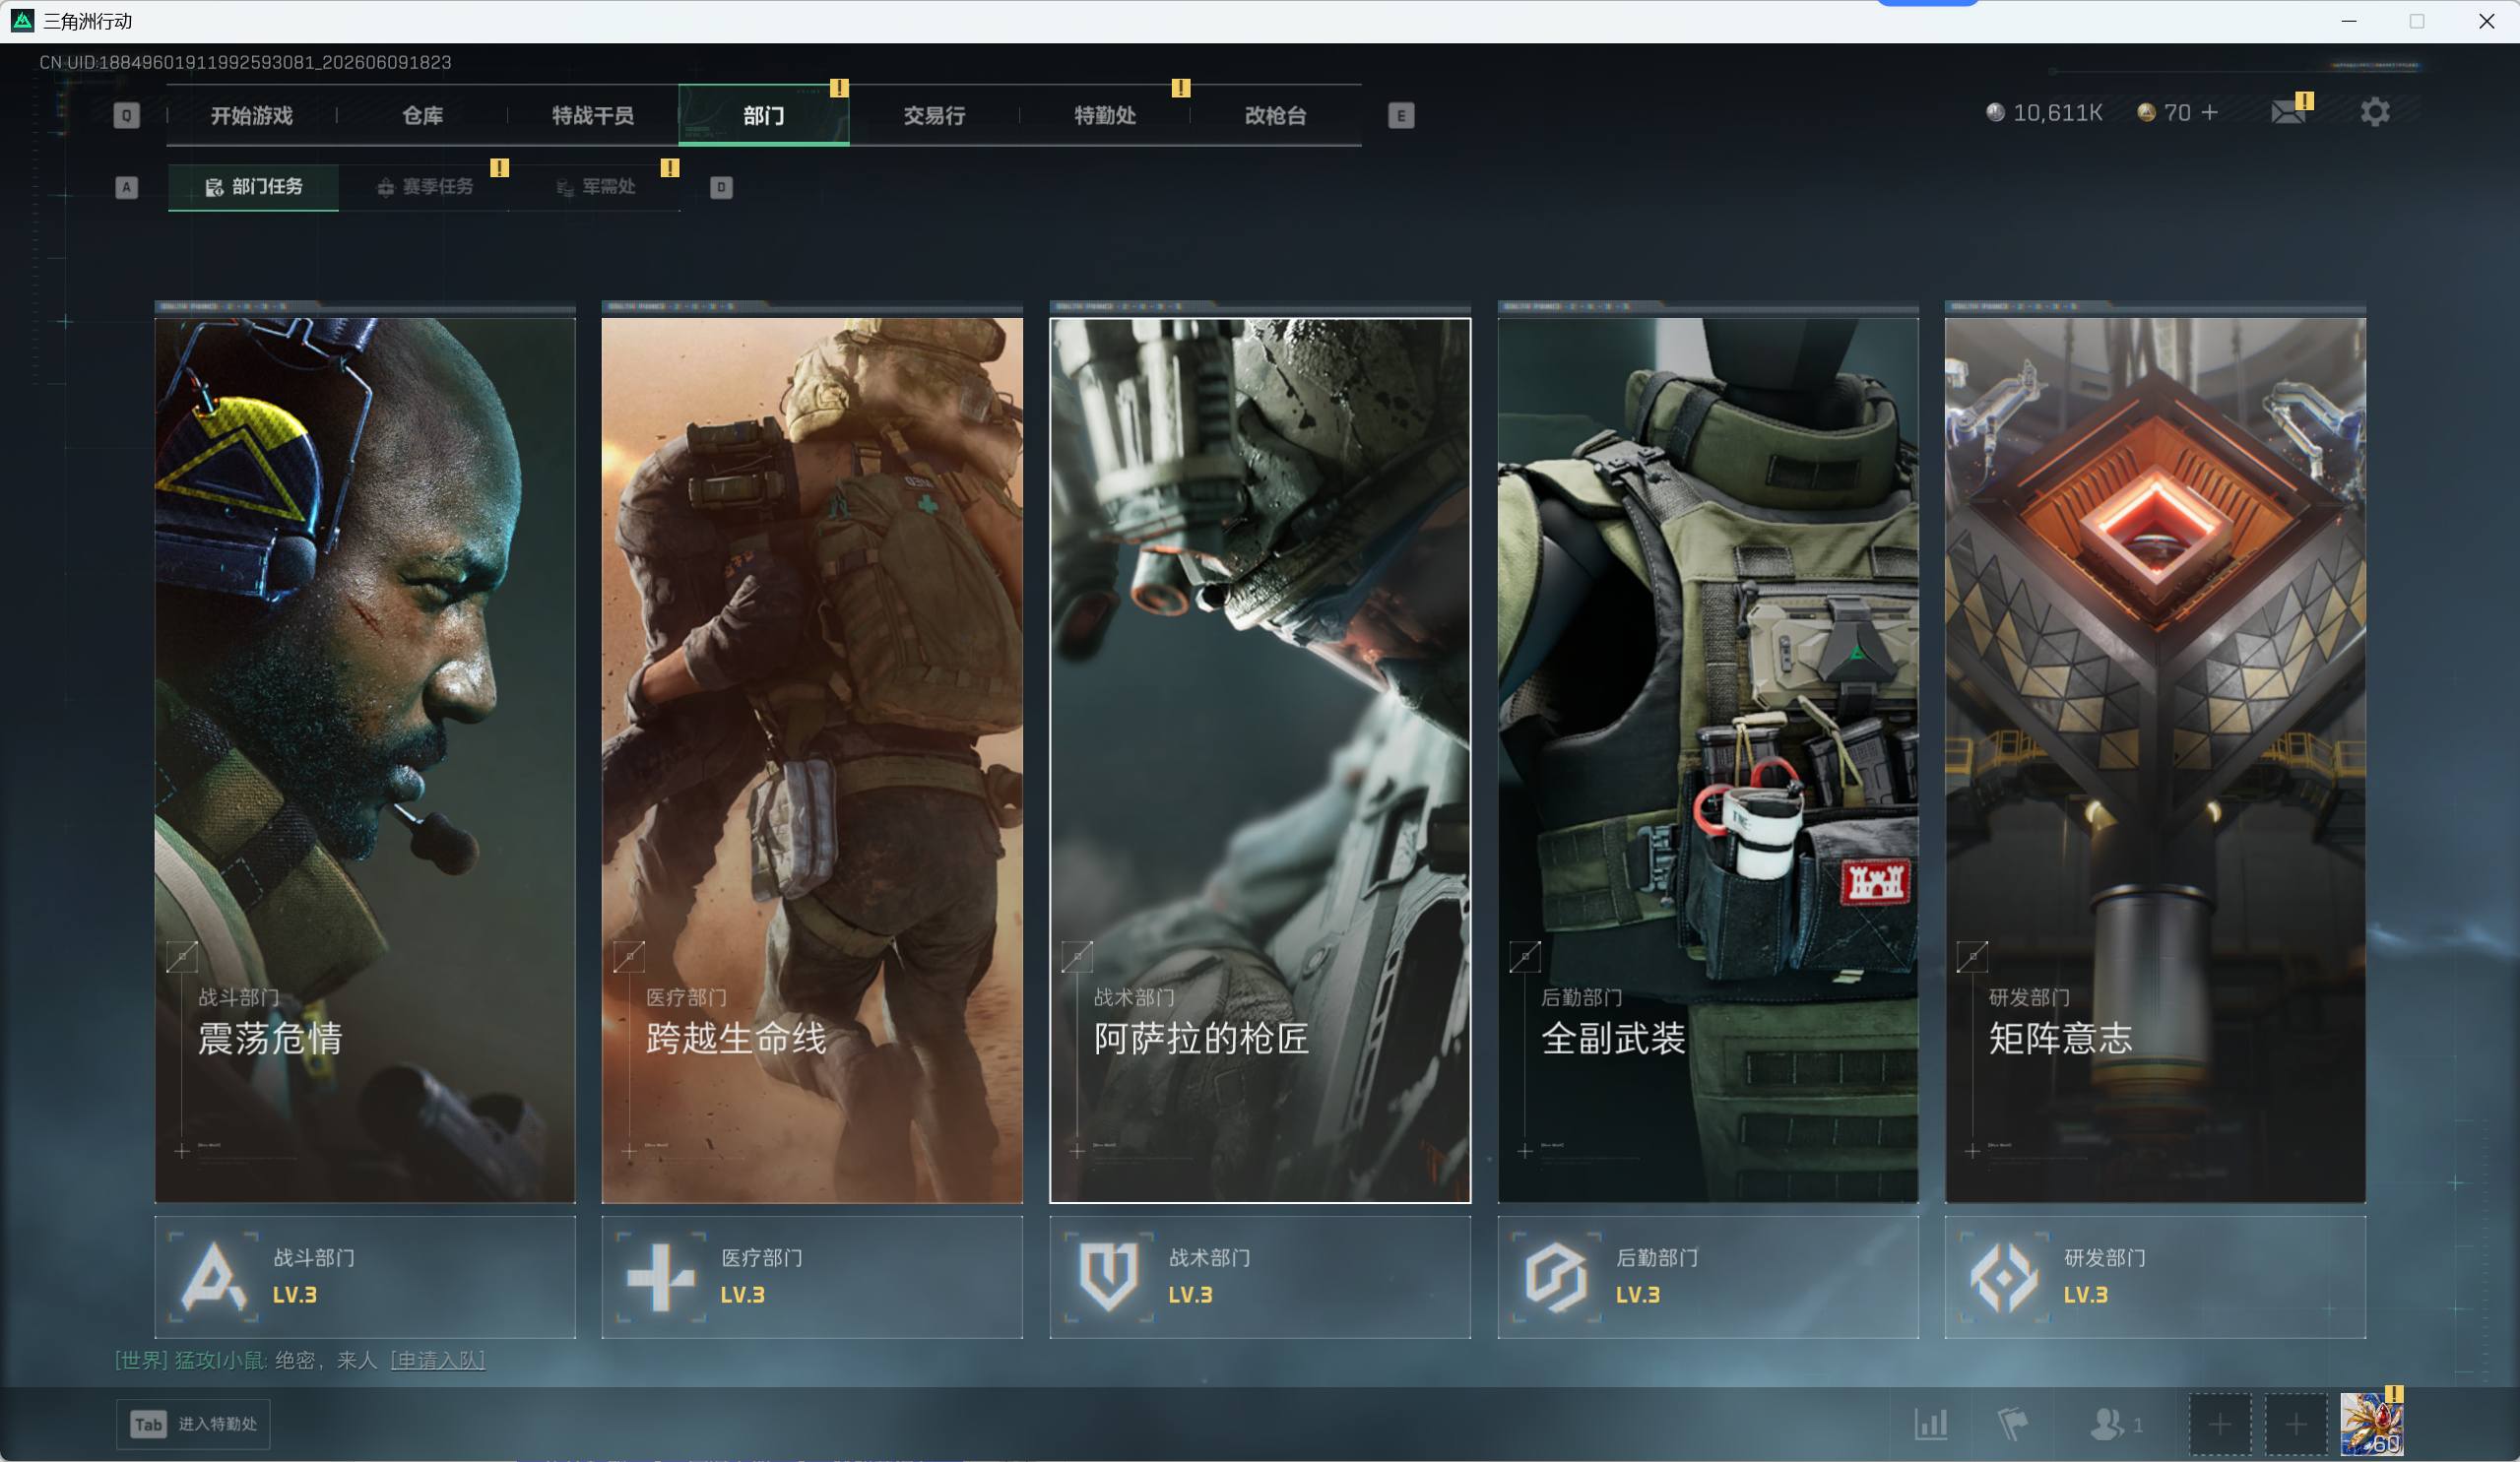Open the 仓库 tab
Viewport: 2520px width, 1462px height.
pyautogui.click(x=423, y=115)
